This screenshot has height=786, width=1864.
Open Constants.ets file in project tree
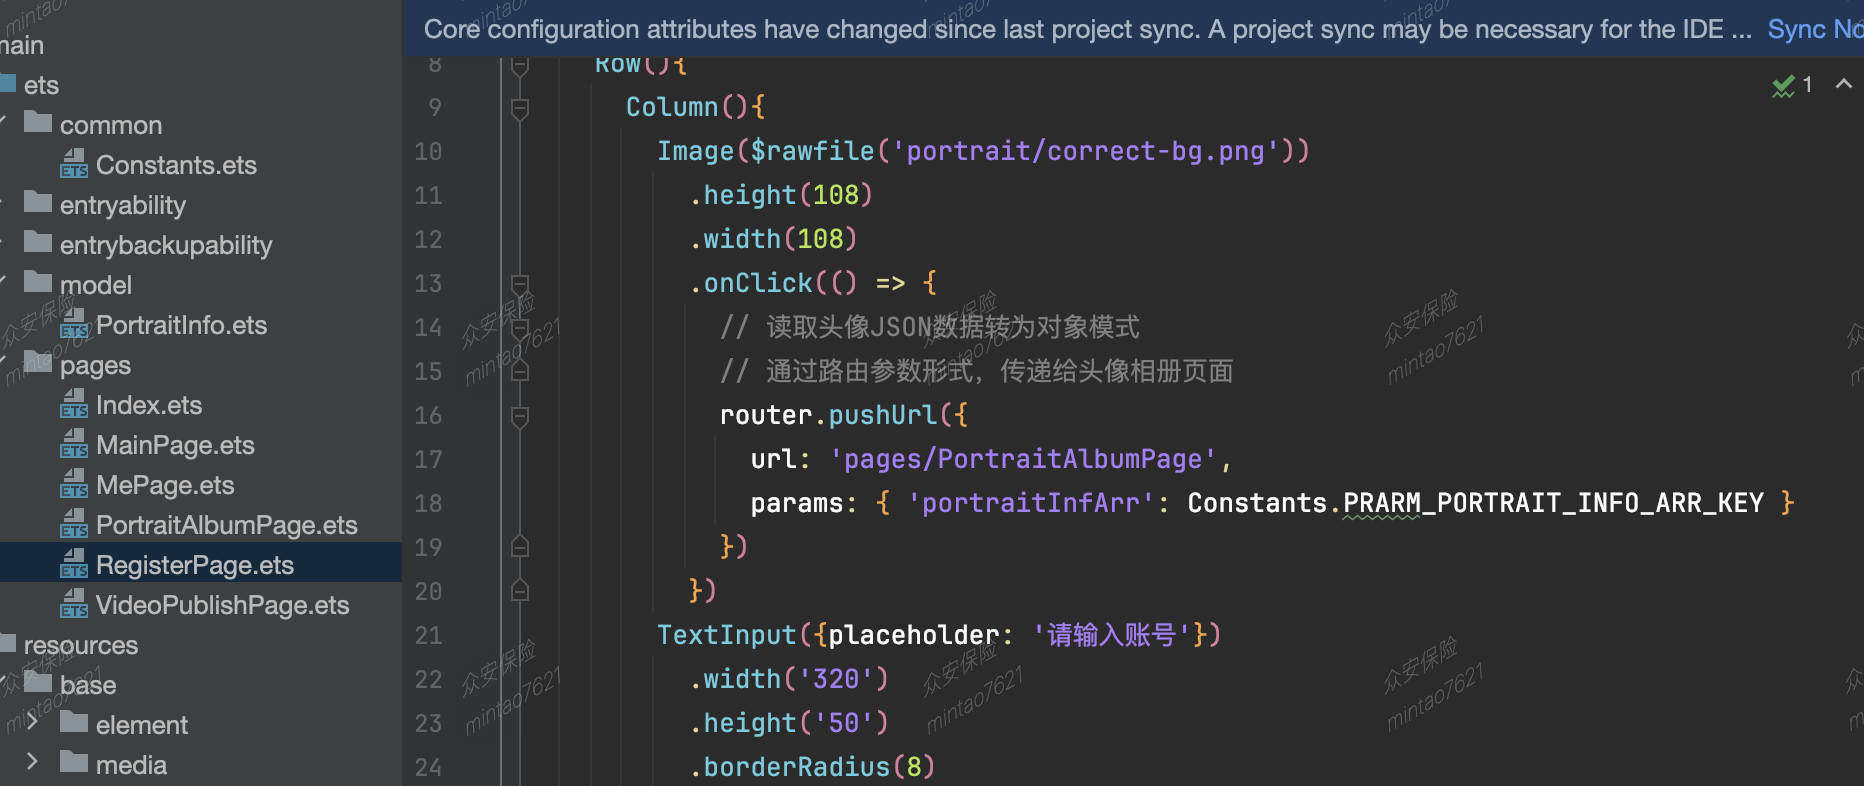point(176,165)
